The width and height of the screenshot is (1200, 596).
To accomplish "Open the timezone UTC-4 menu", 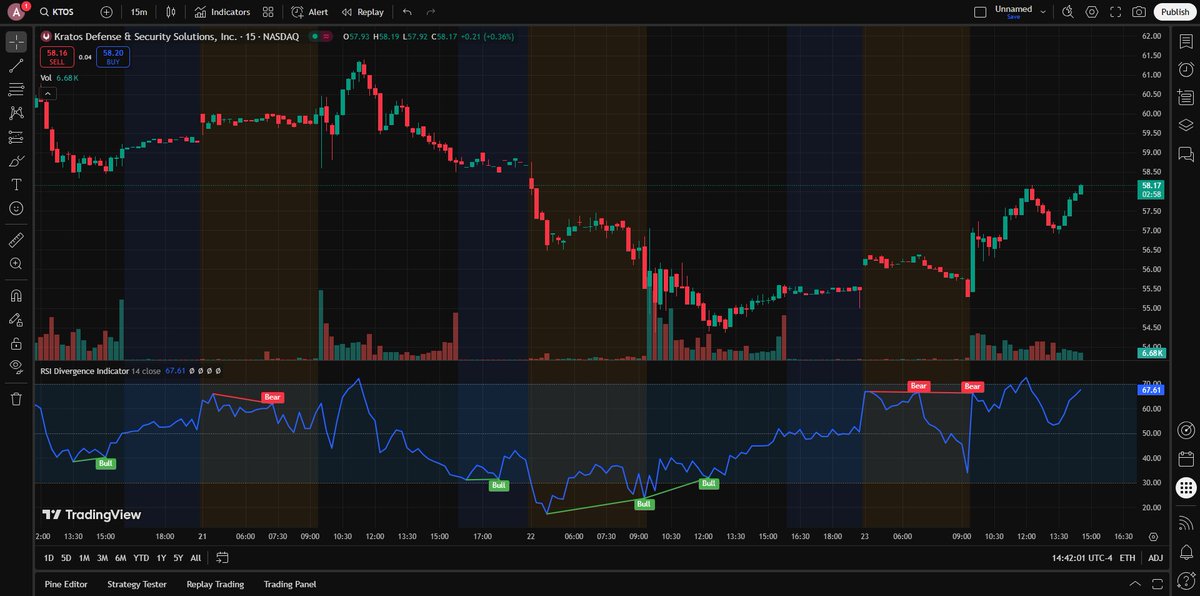I will point(1083,558).
